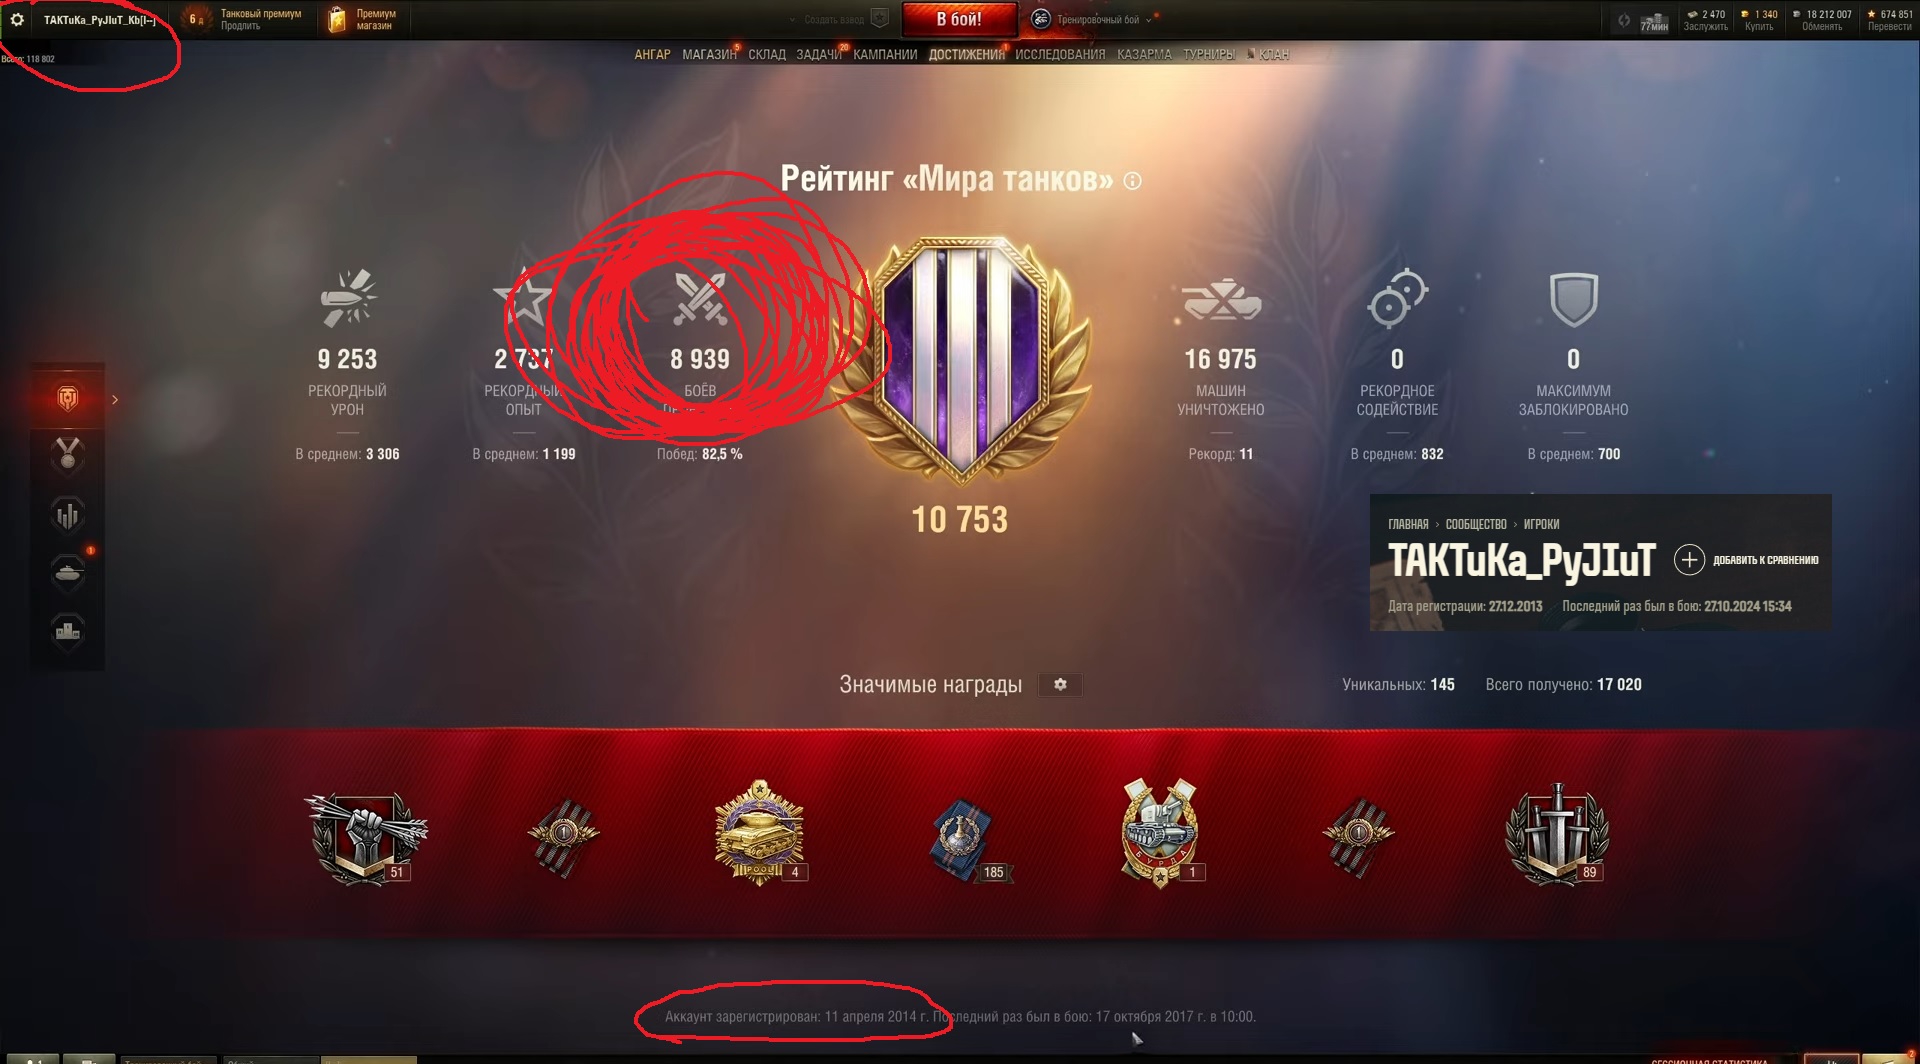Open the awards medal sidebar icon
Viewport: 1920px width, 1064px height.
pyautogui.click(x=68, y=455)
